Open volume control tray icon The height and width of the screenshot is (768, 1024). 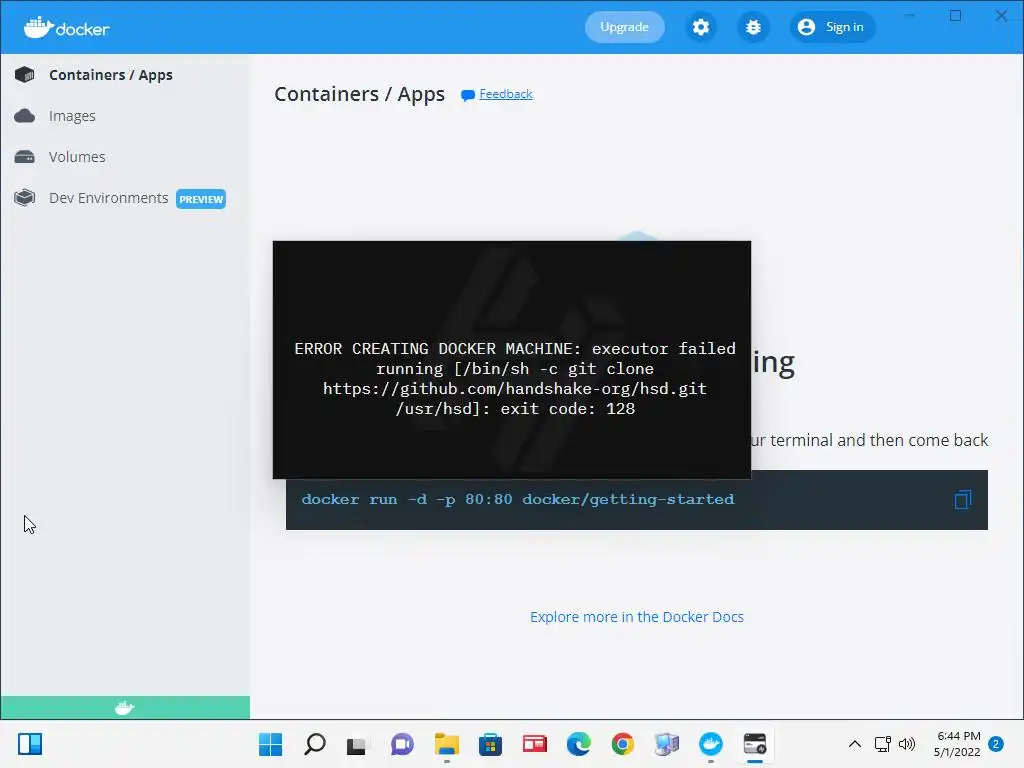click(907, 744)
